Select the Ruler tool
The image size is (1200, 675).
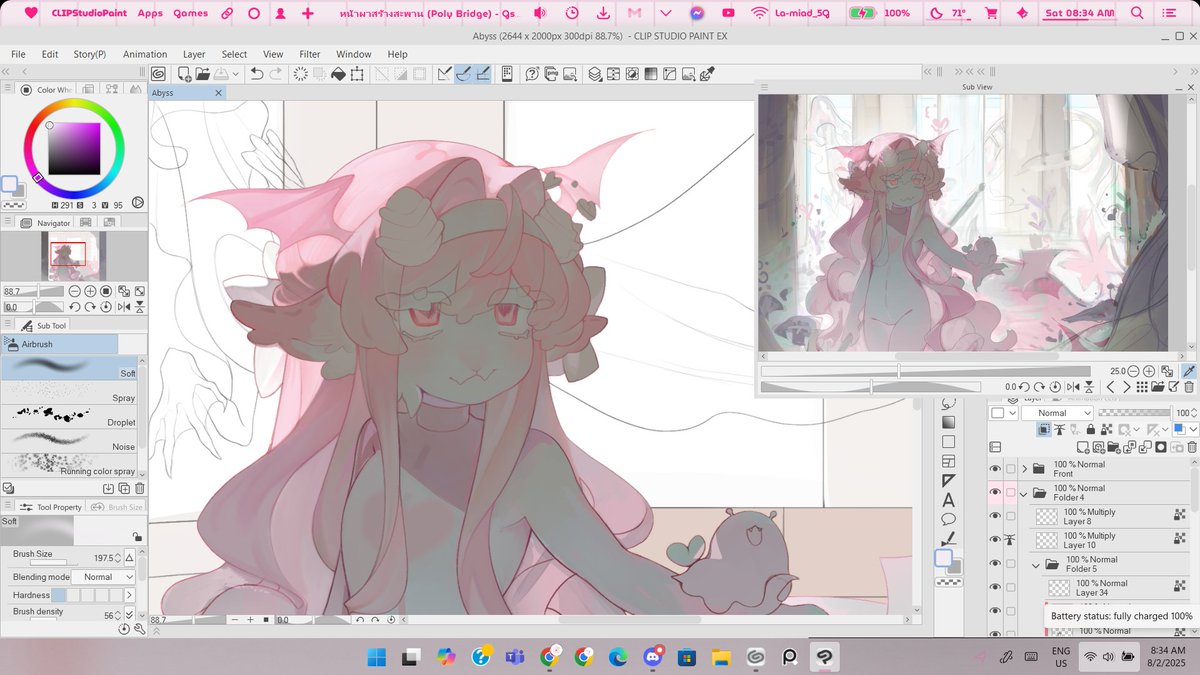948,481
